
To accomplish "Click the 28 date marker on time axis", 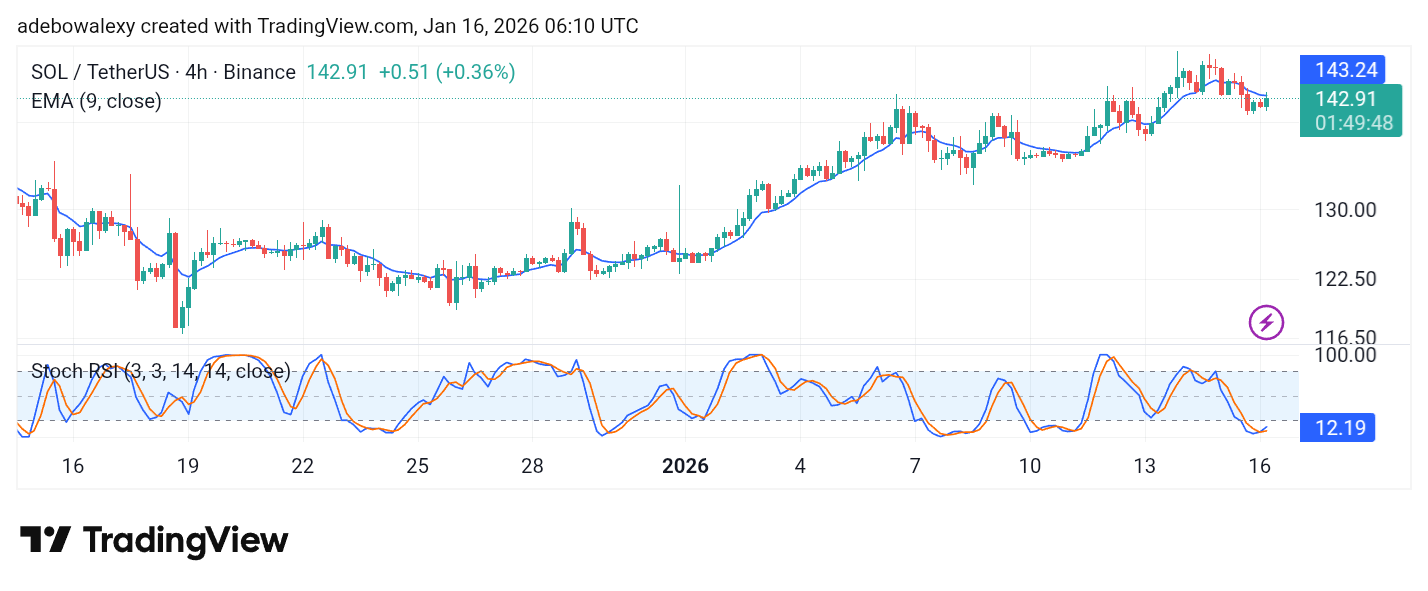I will (x=532, y=466).
